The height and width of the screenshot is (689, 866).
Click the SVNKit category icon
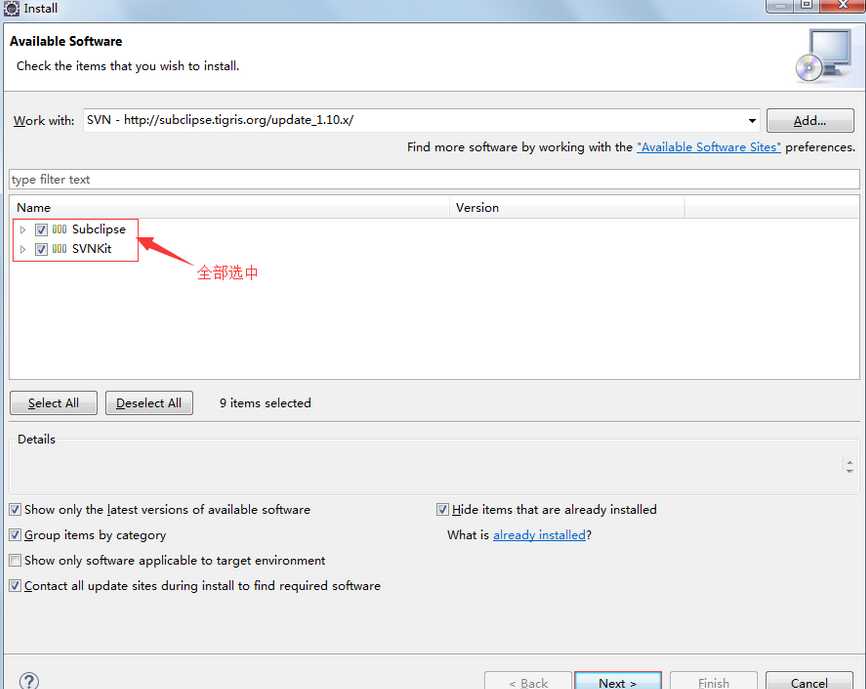[60, 249]
